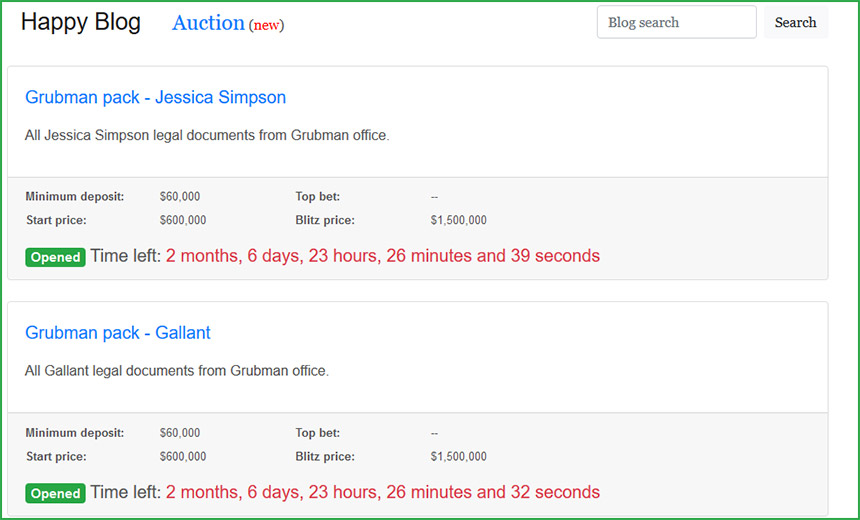Select the Jessica Simpson legal documents description
860x520 pixels.
pyautogui.click(x=207, y=135)
